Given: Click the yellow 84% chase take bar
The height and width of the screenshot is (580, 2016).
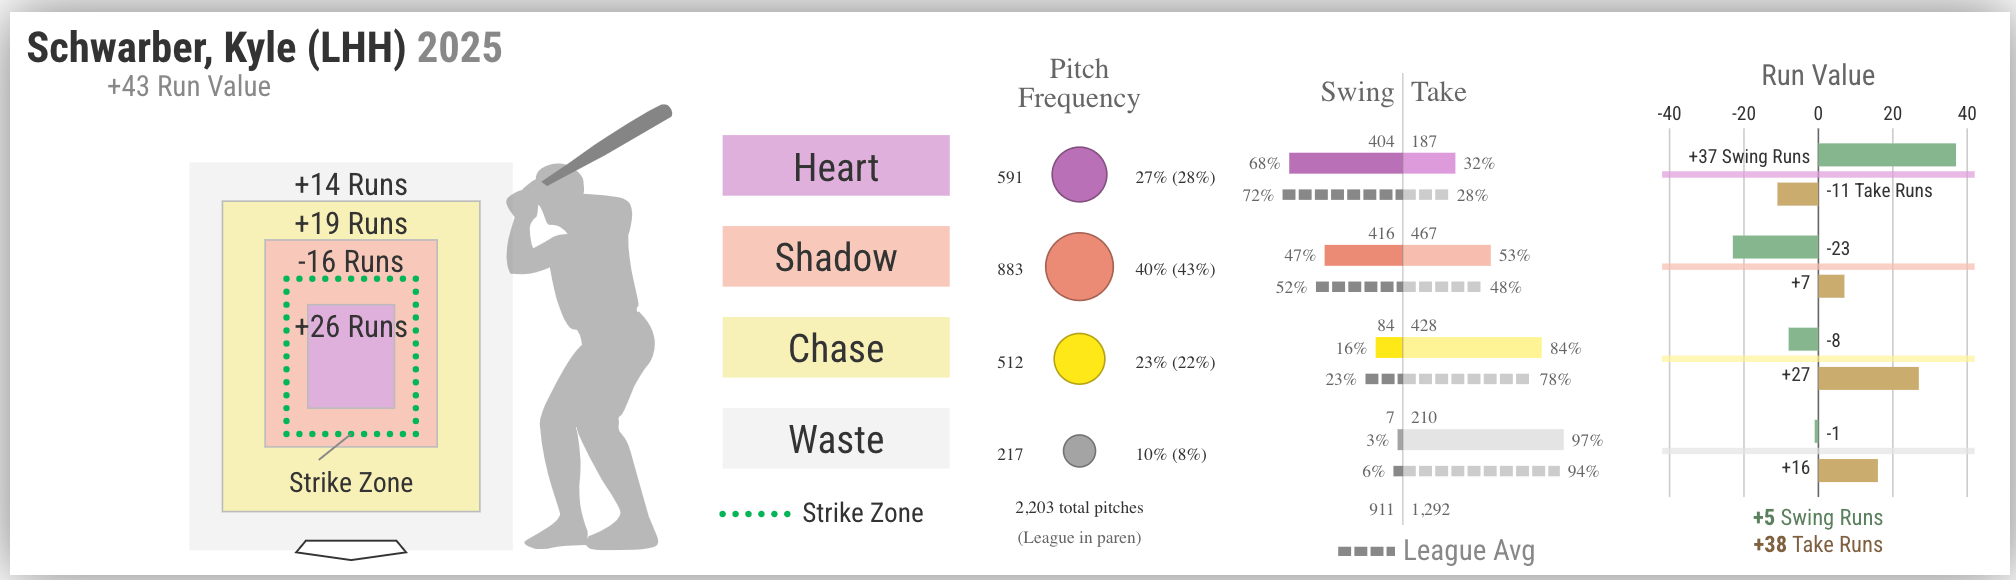Looking at the screenshot, I should (x=1471, y=348).
